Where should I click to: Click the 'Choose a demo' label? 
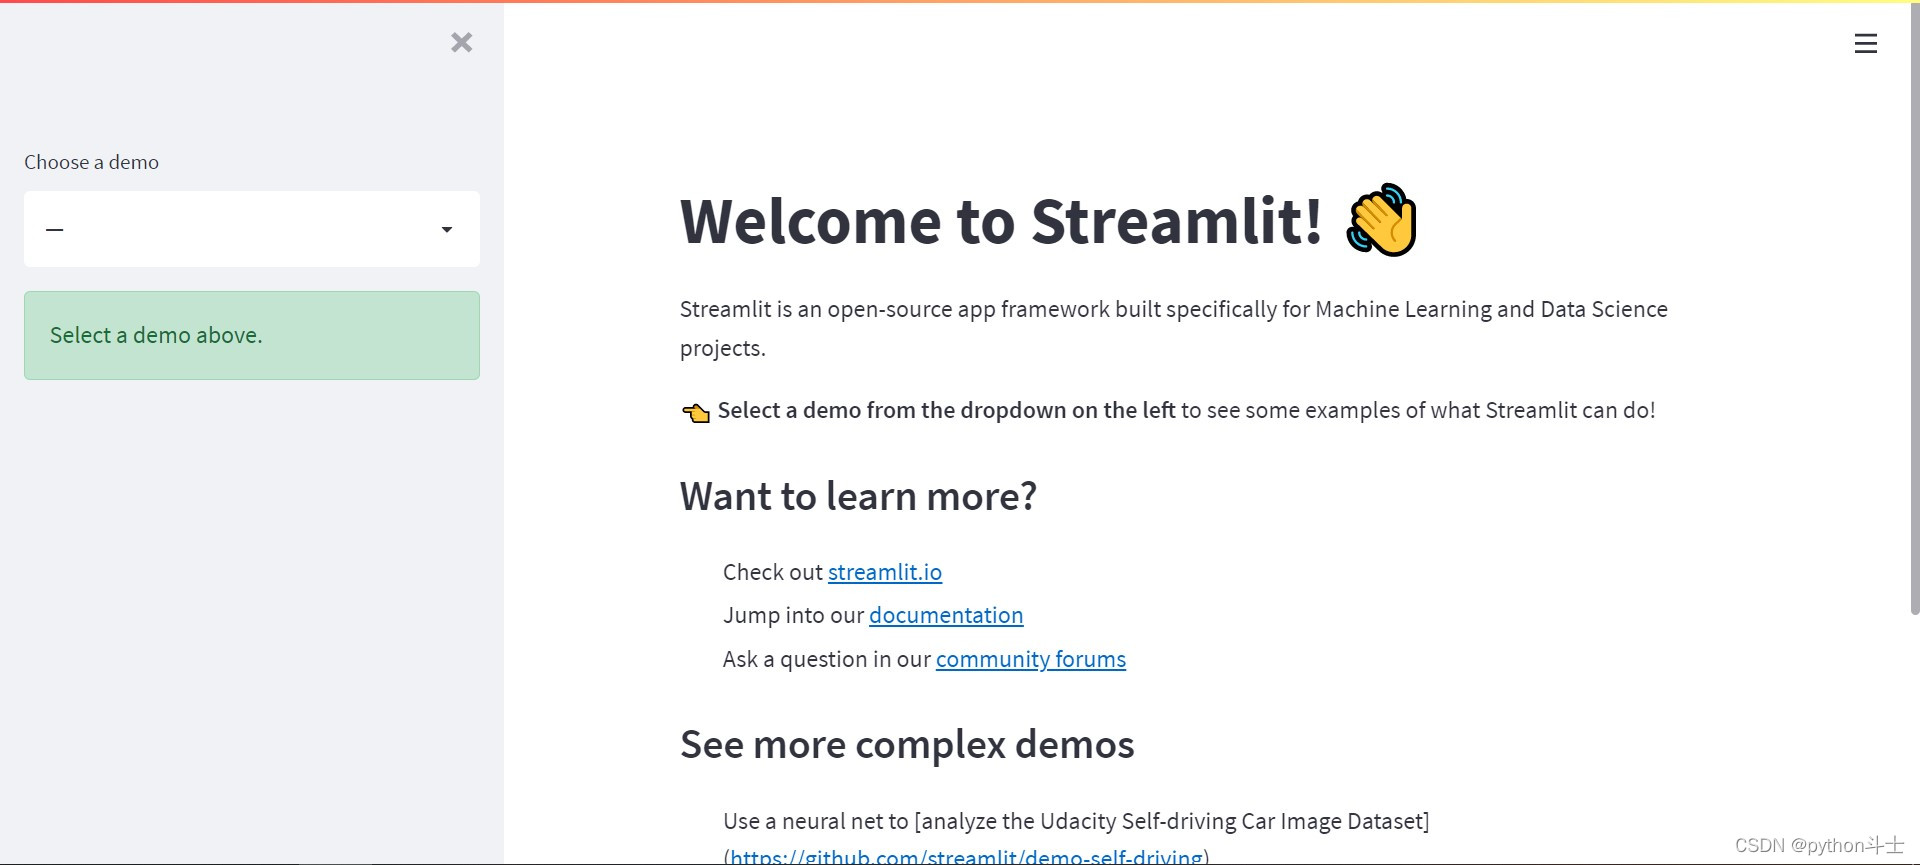(91, 162)
